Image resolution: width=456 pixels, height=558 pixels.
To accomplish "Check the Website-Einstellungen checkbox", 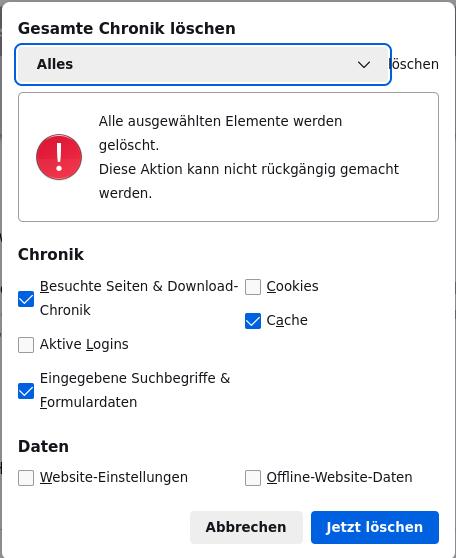I will click(x=26, y=478).
